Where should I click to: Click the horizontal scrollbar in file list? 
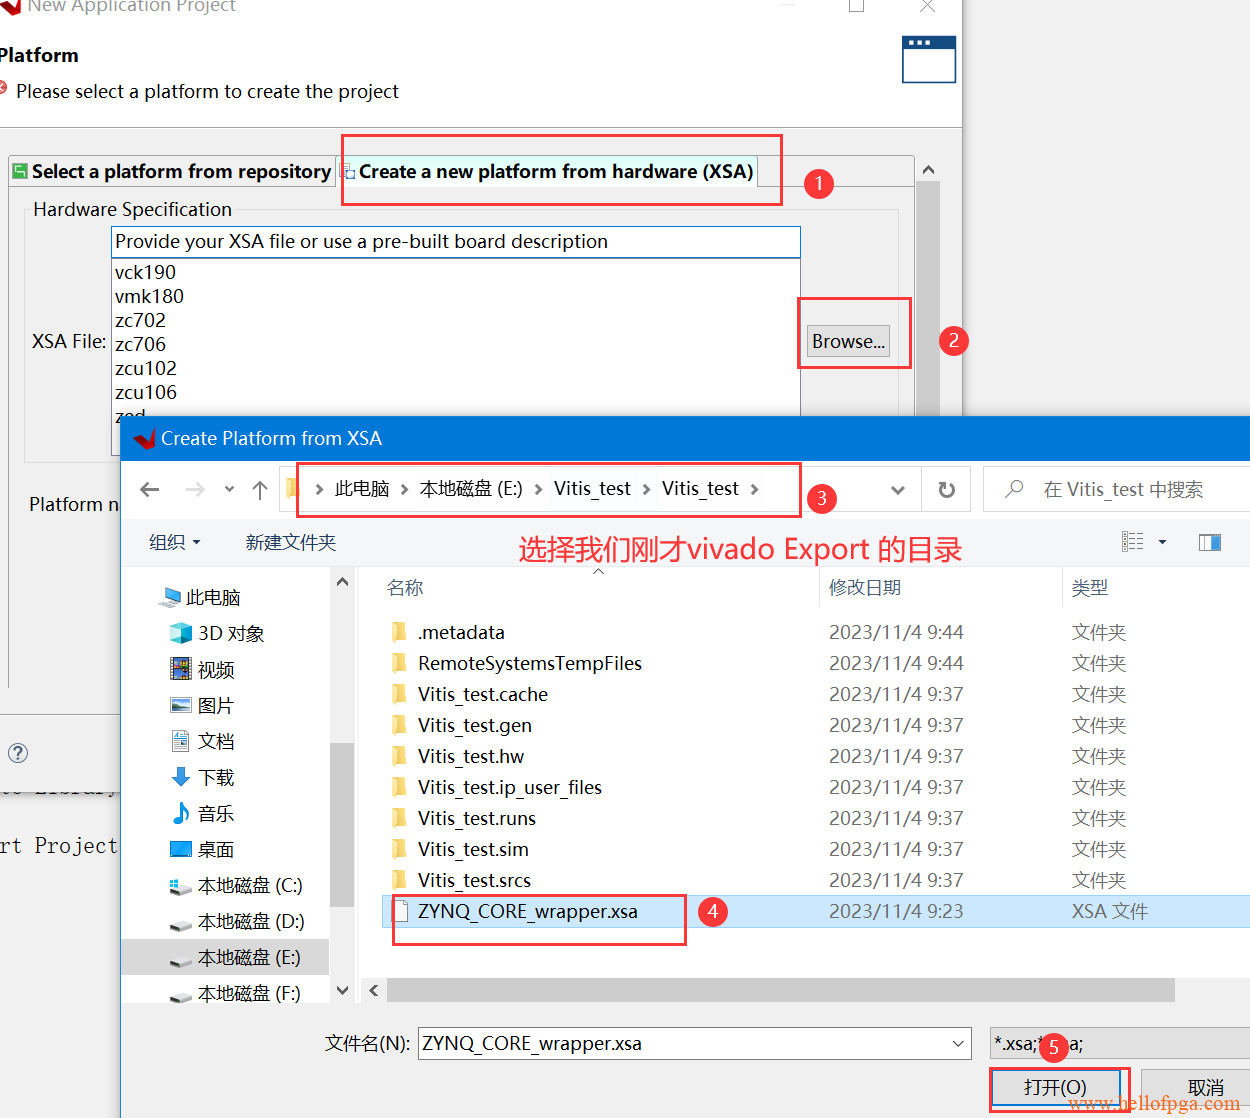780,990
